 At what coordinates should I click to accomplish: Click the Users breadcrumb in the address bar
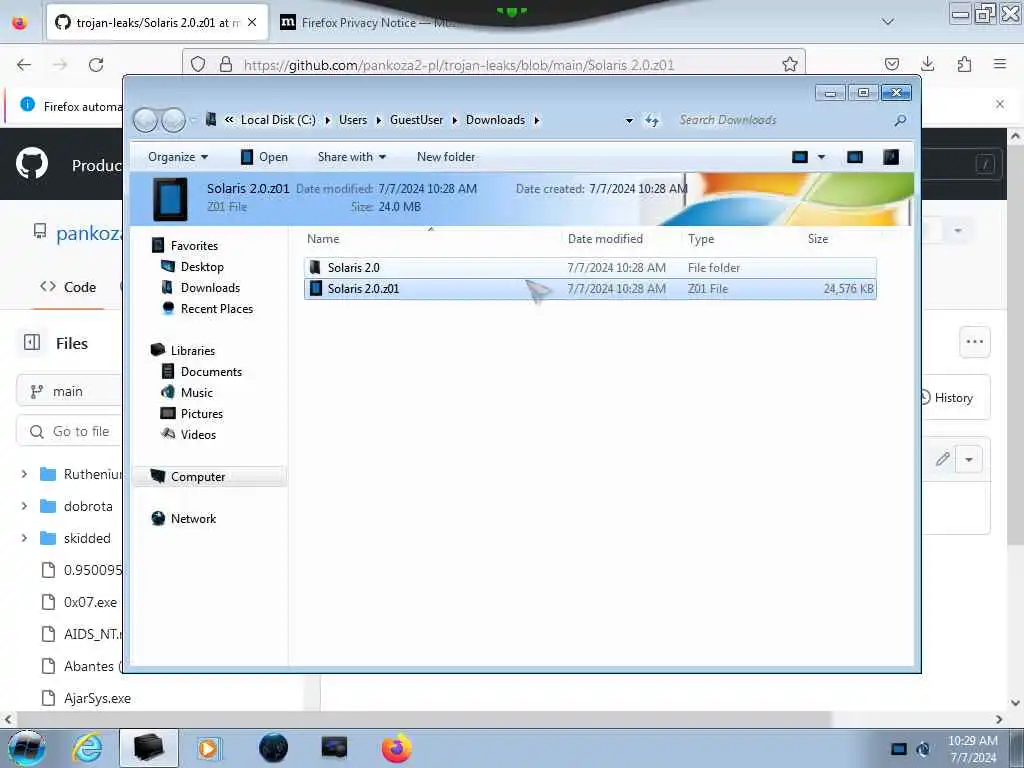[x=353, y=120]
